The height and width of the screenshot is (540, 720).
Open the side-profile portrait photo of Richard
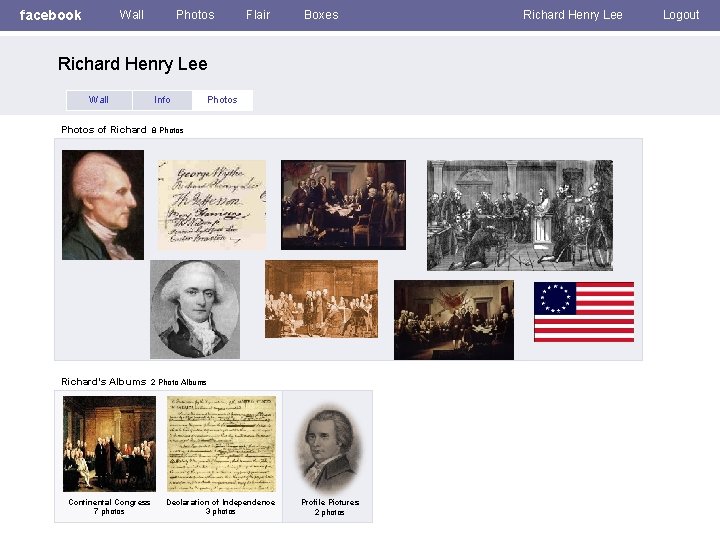point(103,205)
